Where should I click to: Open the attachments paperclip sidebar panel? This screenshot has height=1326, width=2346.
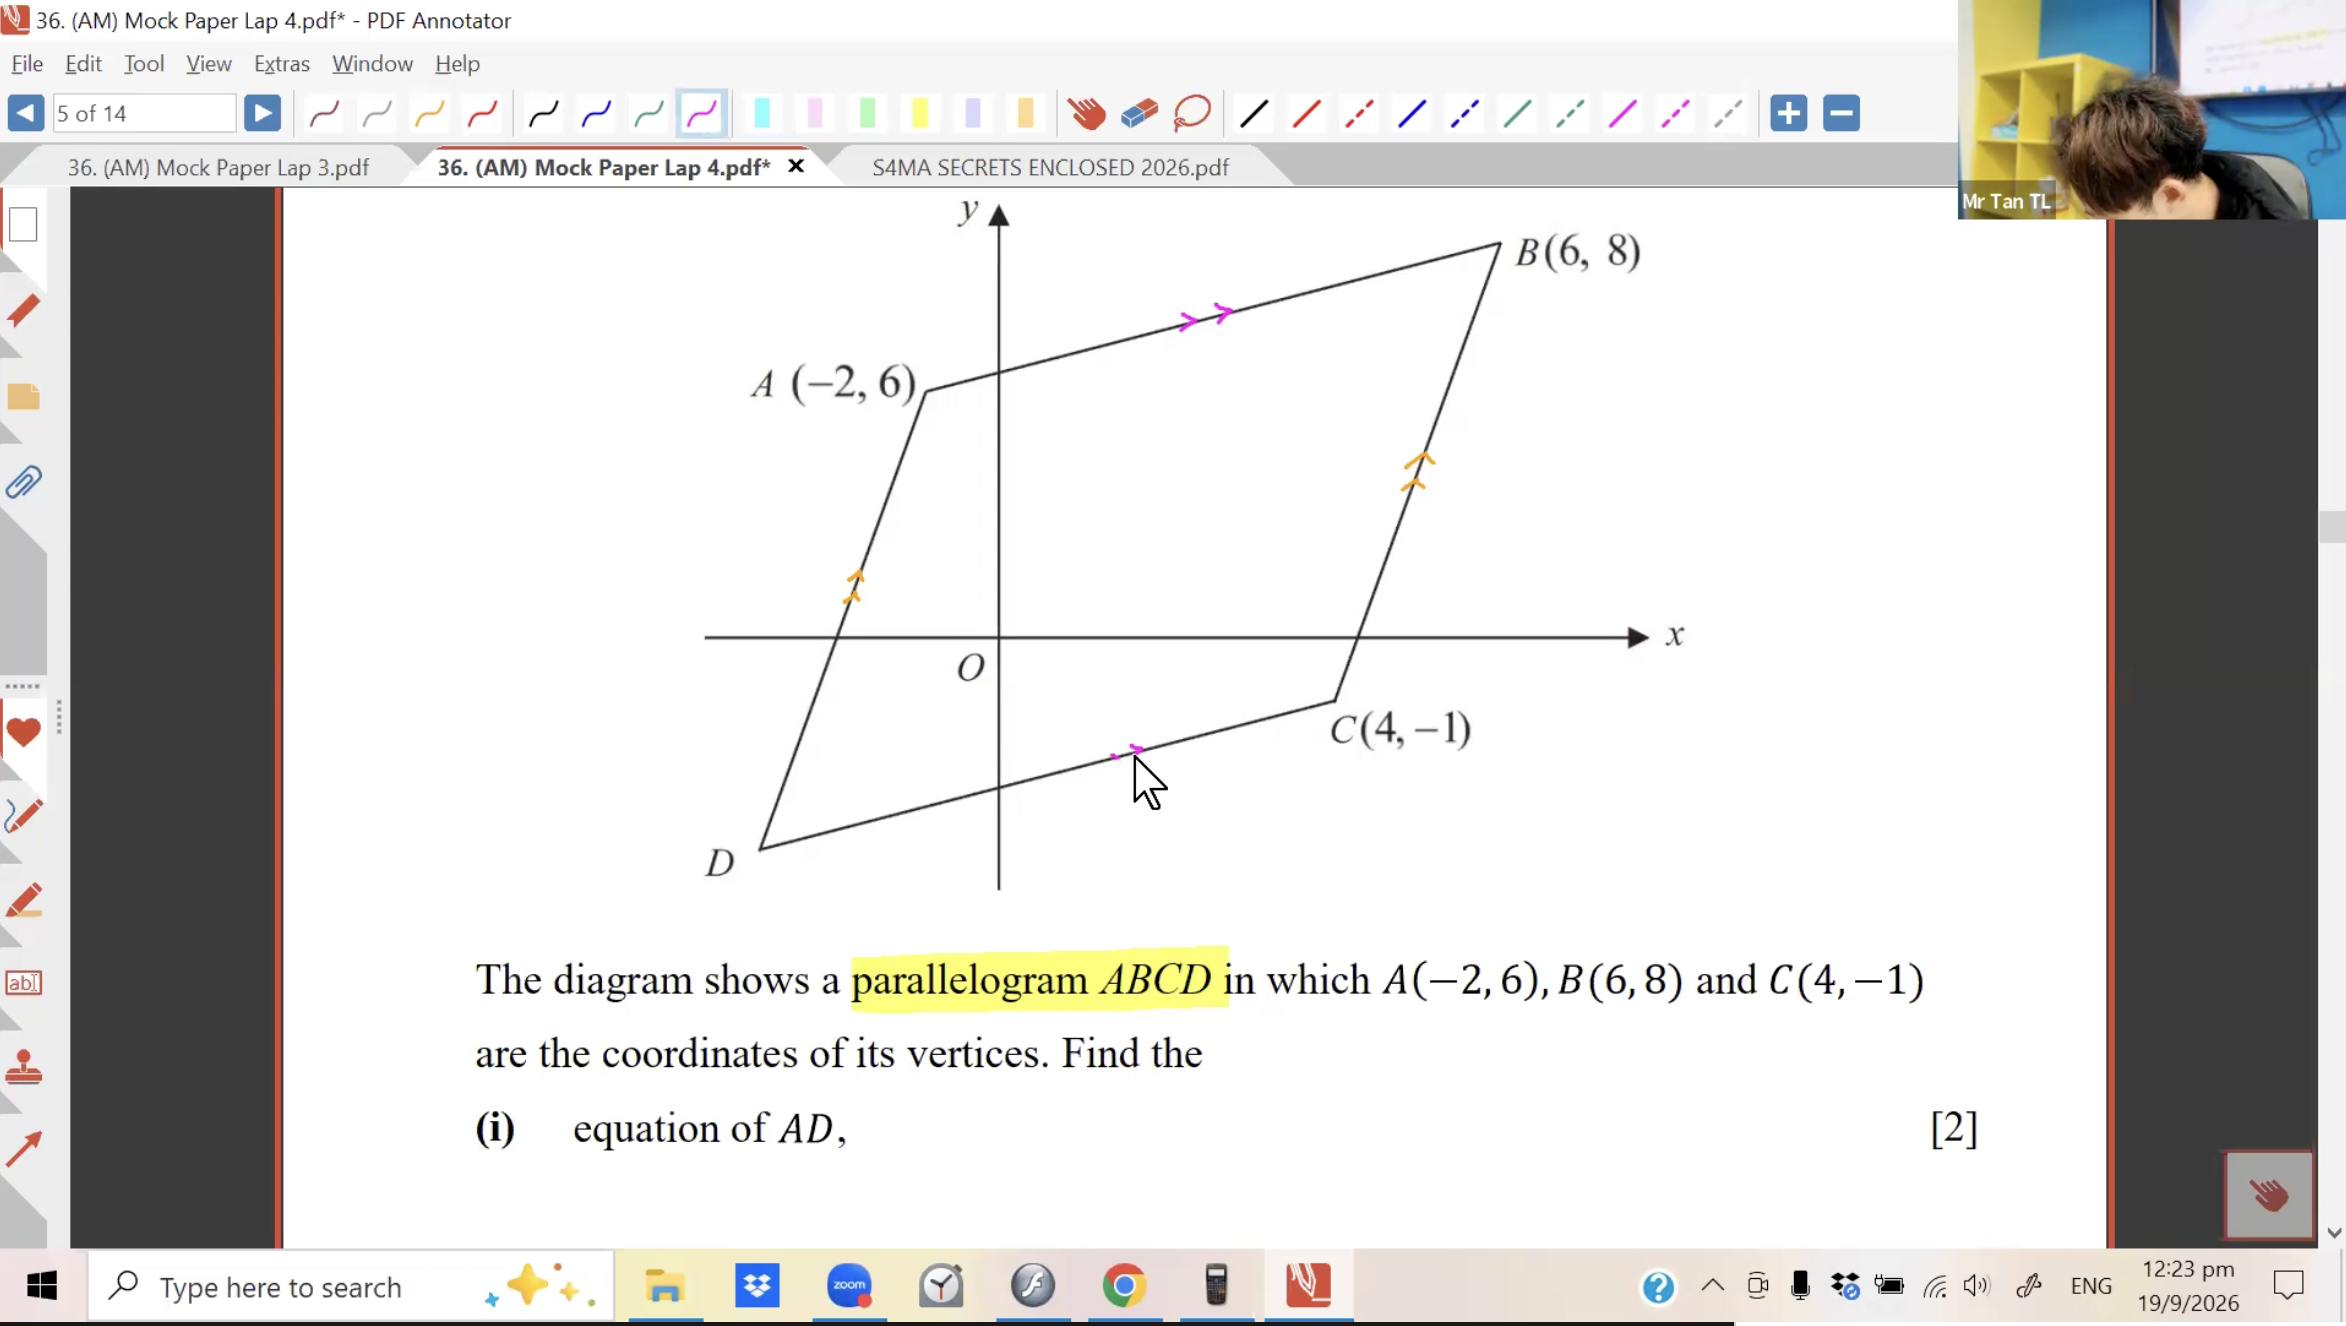(x=23, y=483)
